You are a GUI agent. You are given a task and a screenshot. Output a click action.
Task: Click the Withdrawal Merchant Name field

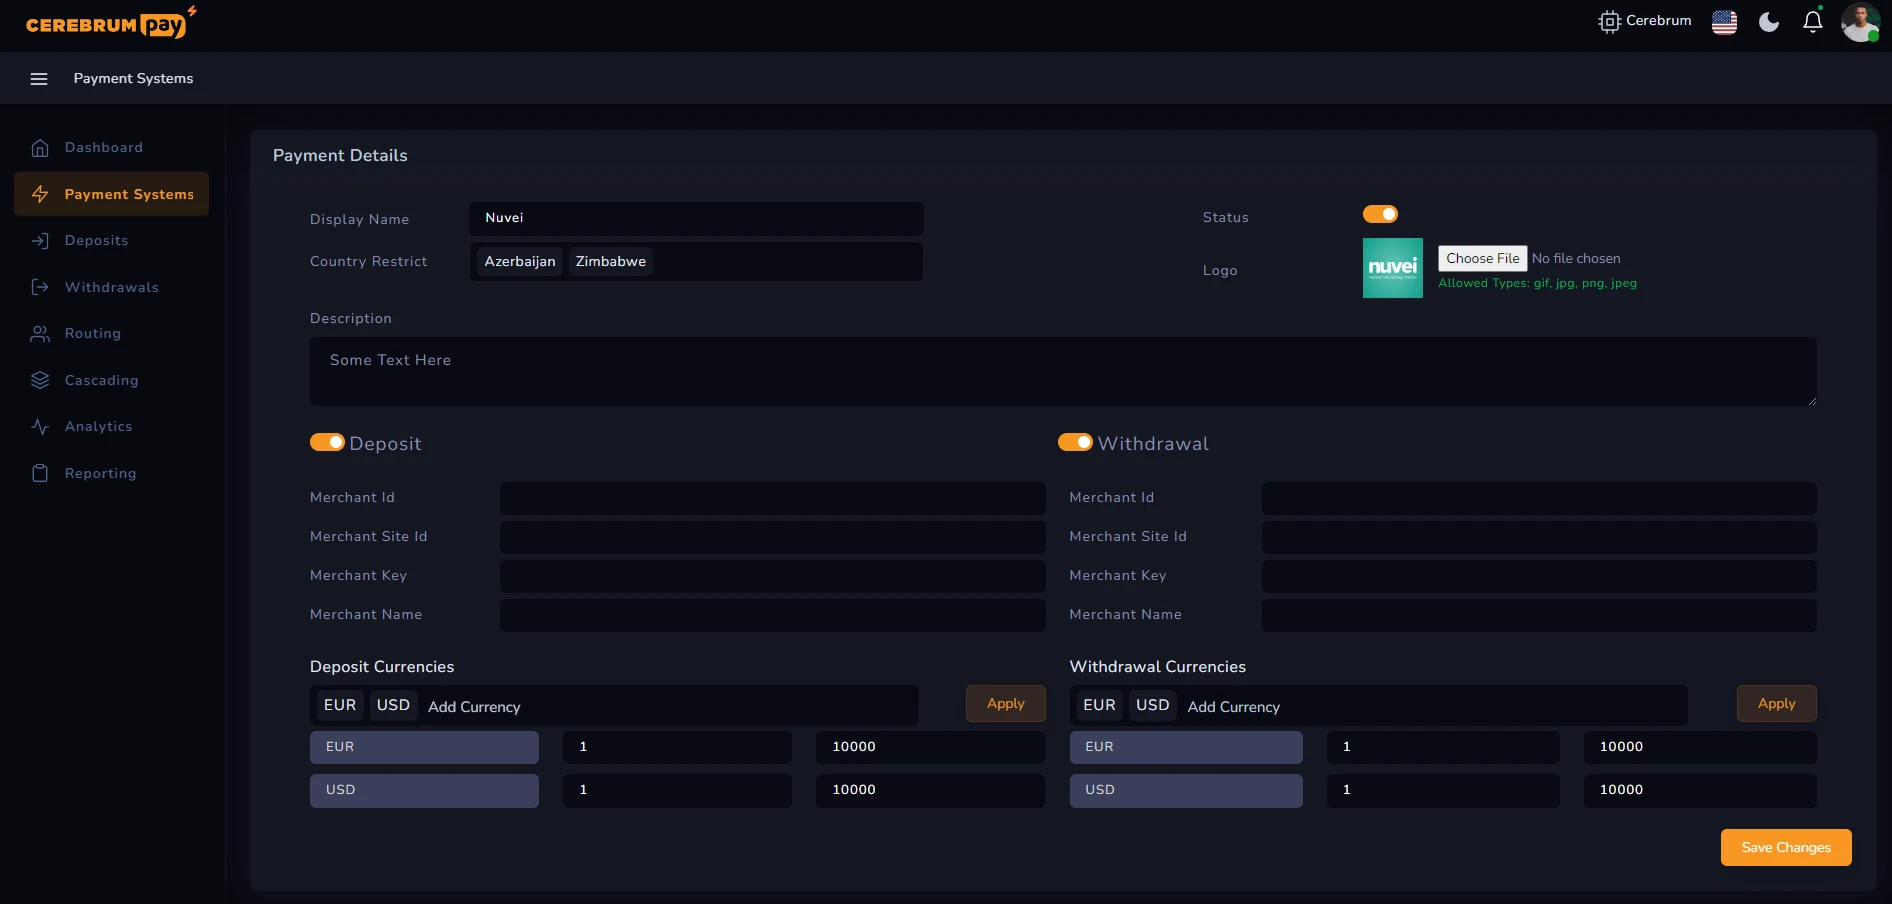[x=1539, y=615]
